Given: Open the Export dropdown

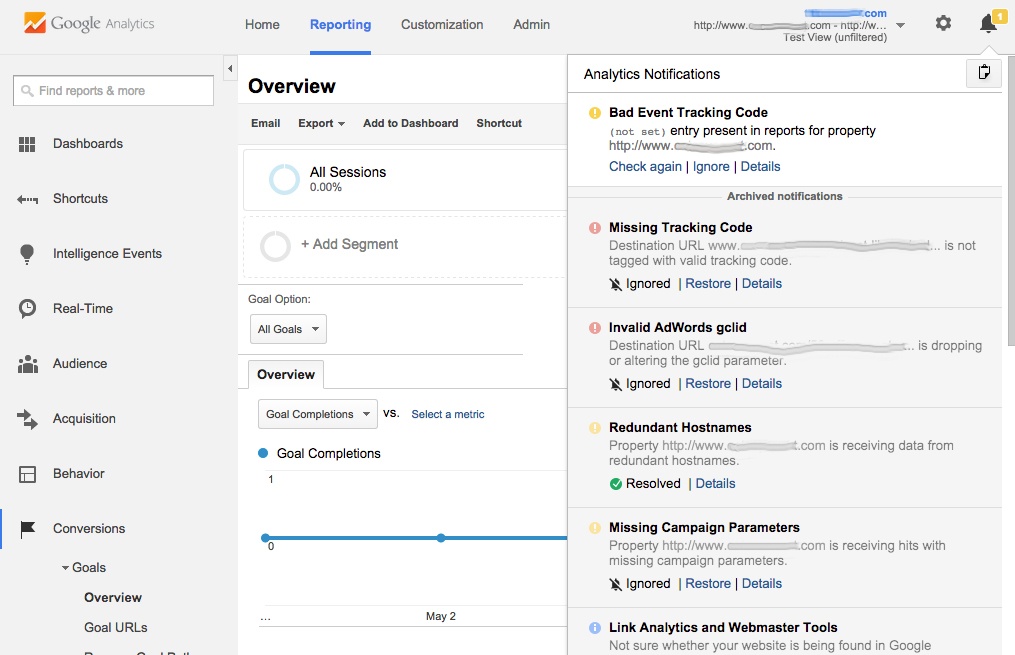Looking at the screenshot, I should [320, 123].
